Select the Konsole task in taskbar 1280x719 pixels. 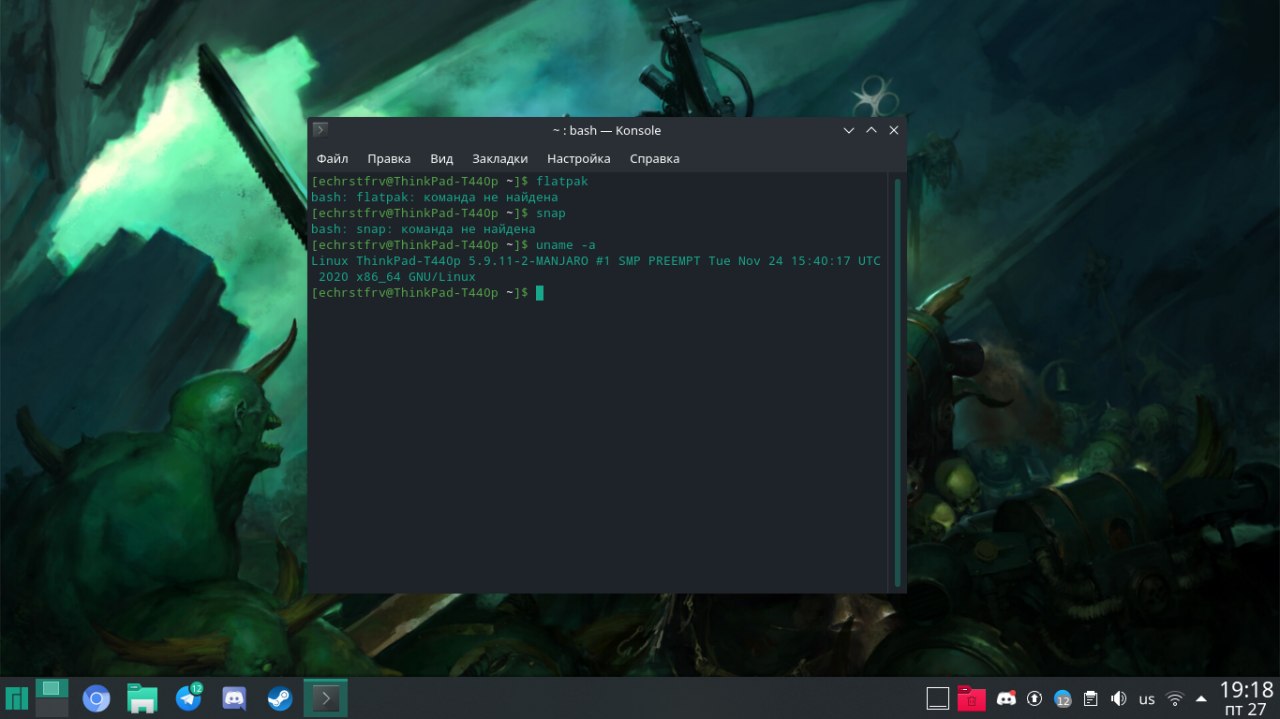[325, 698]
